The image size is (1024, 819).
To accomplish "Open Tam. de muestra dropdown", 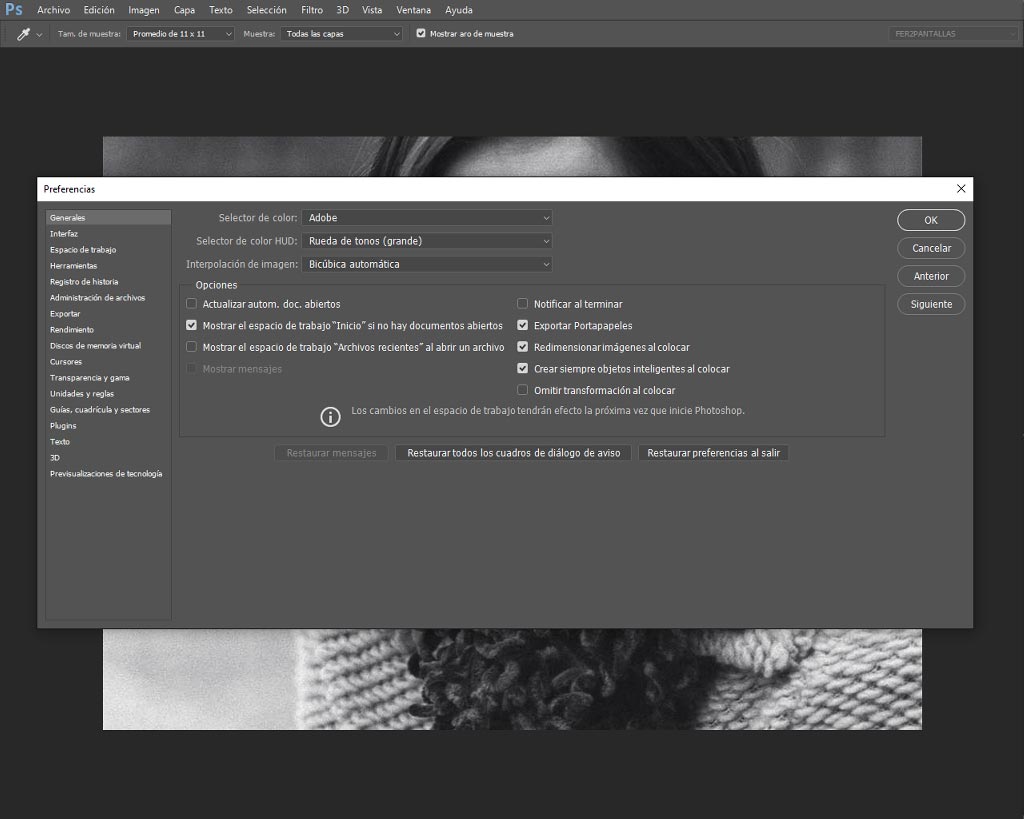I will click(180, 34).
